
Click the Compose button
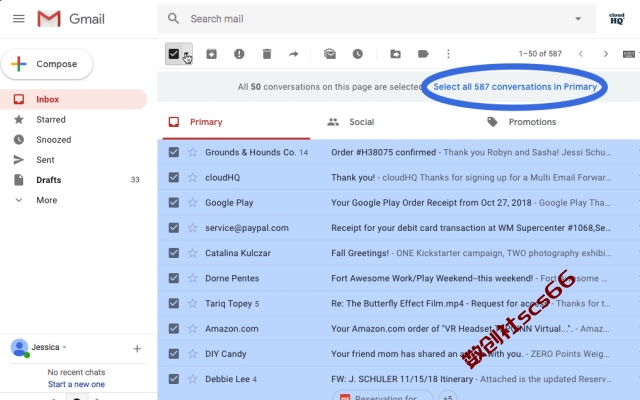[x=47, y=64]
